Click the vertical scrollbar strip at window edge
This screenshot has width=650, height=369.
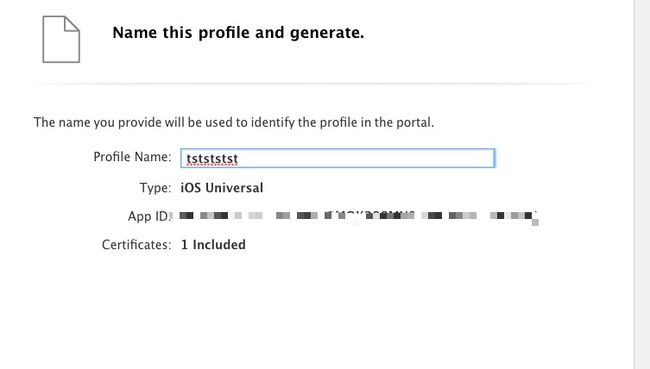[x=642, y=184]
